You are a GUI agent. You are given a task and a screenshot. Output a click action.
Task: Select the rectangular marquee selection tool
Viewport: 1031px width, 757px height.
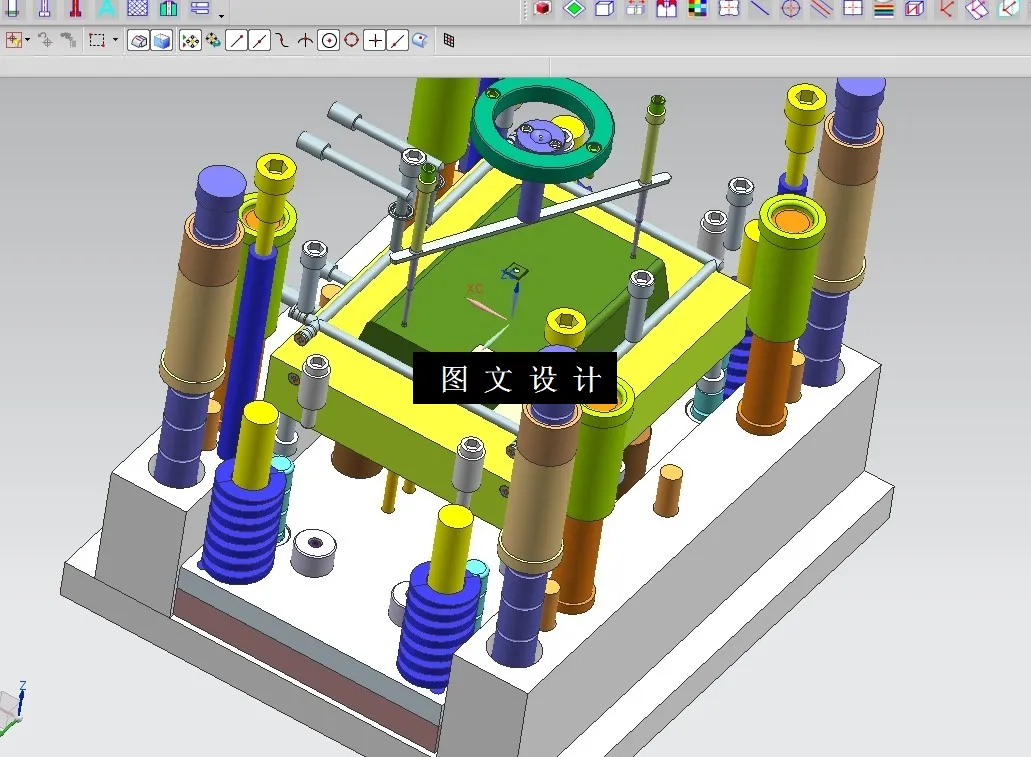click(96, 40)
